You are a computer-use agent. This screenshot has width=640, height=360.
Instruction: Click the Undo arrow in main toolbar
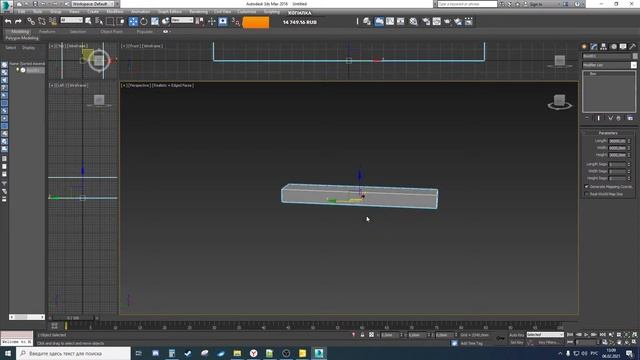tap(8, 22)
